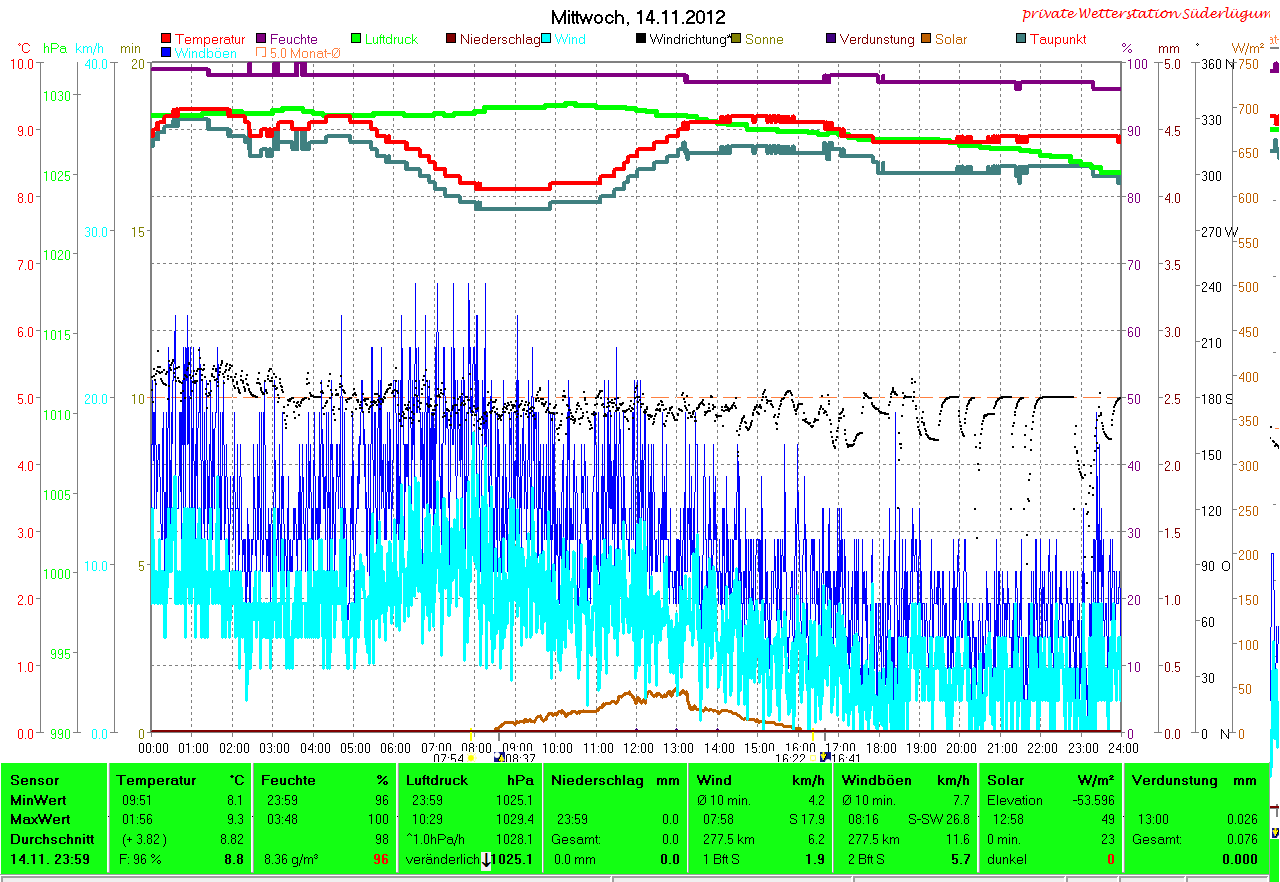Click the dark red Niederschlag legend square
The width and height of the screenshot is (1280, 882).
point(451,40)
